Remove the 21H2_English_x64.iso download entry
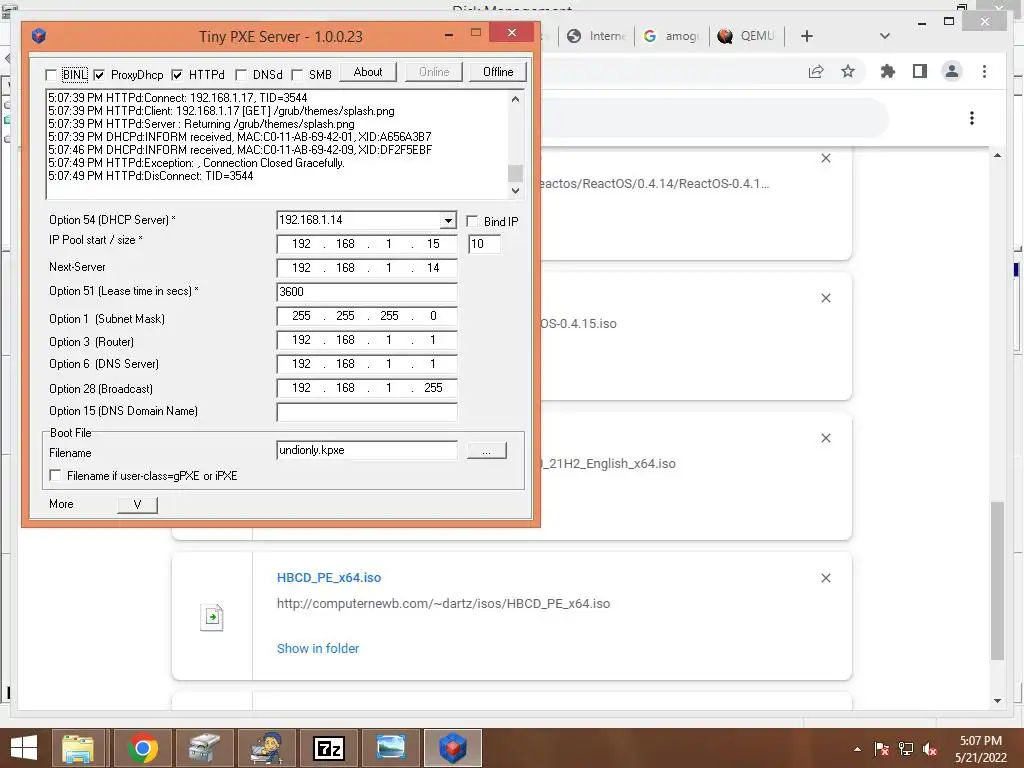The width and height of the screenshot is (1024, 768). pos(825,438)
